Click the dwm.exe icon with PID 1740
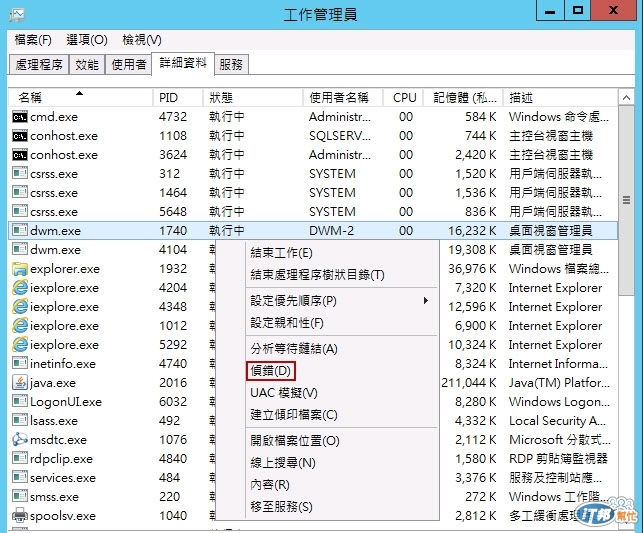643x533 pixels. (x=20, y=231)
